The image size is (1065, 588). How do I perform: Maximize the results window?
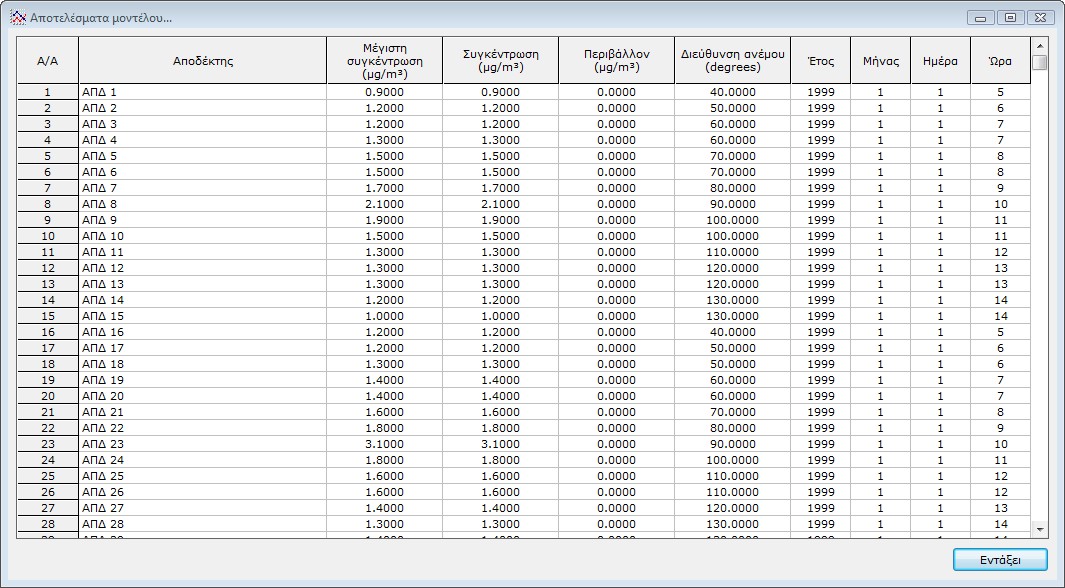pos(1009,18)
